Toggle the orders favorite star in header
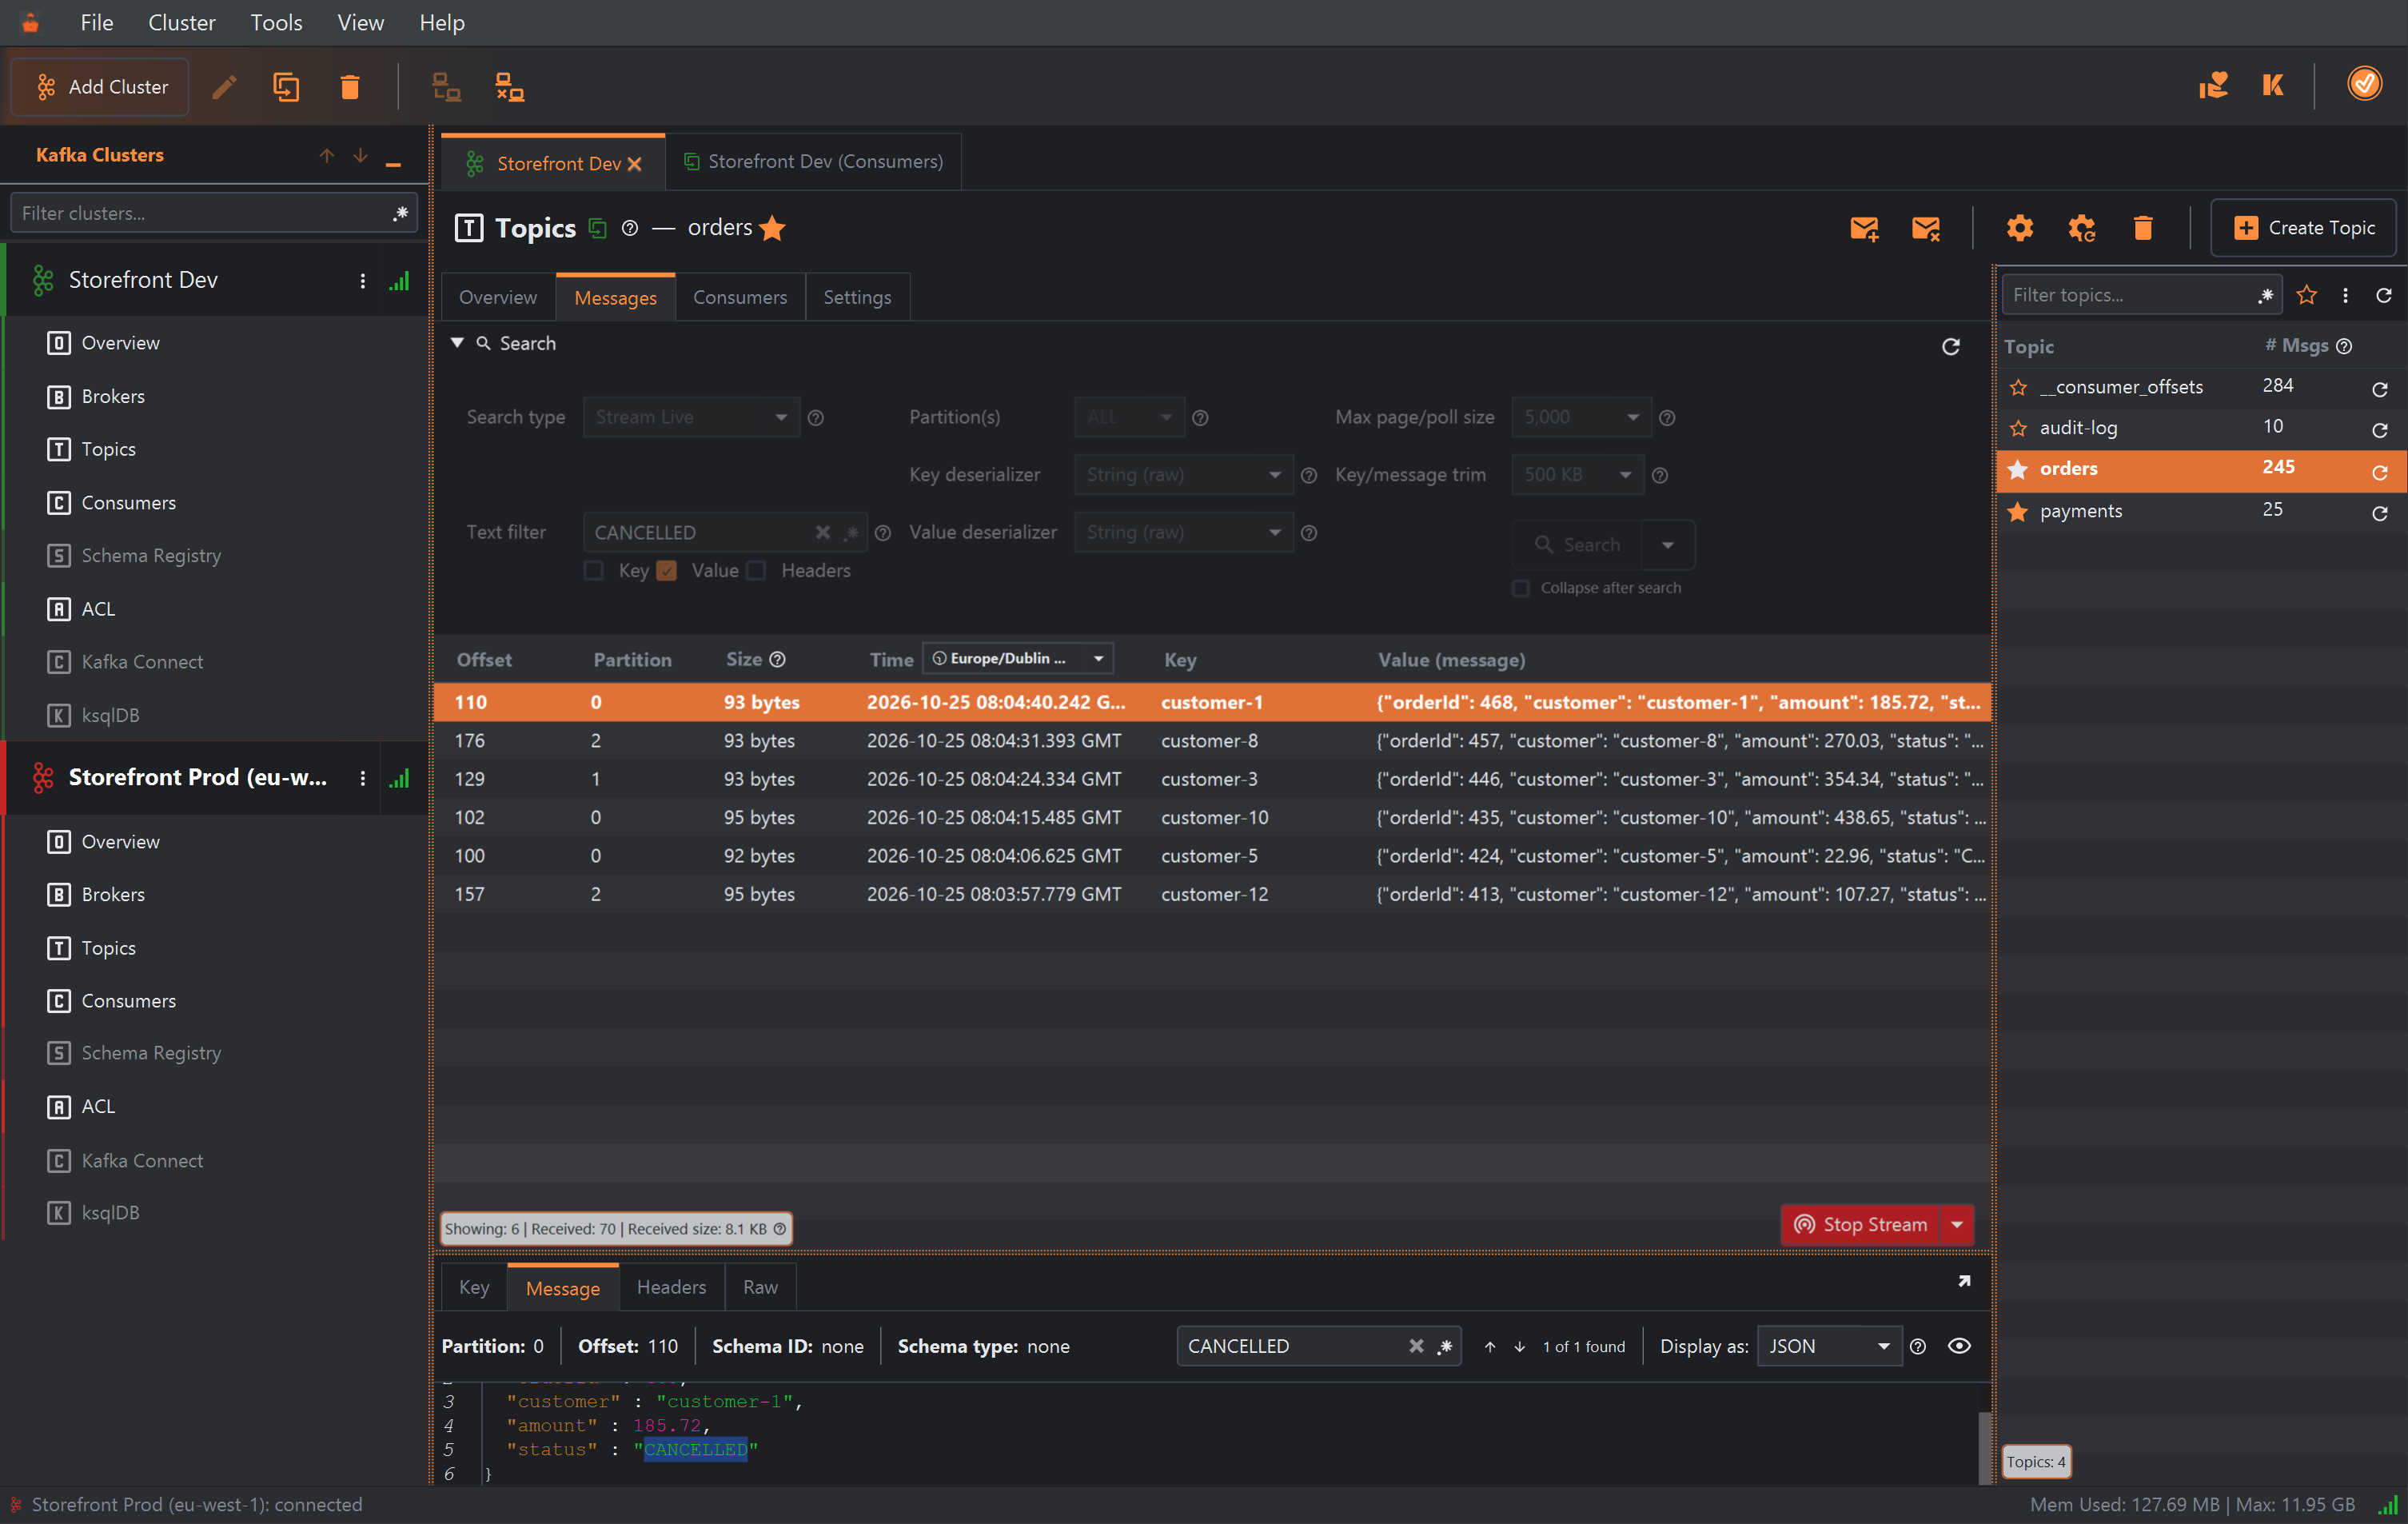This screenshot has height=1524, width=2408. [772, 228]
